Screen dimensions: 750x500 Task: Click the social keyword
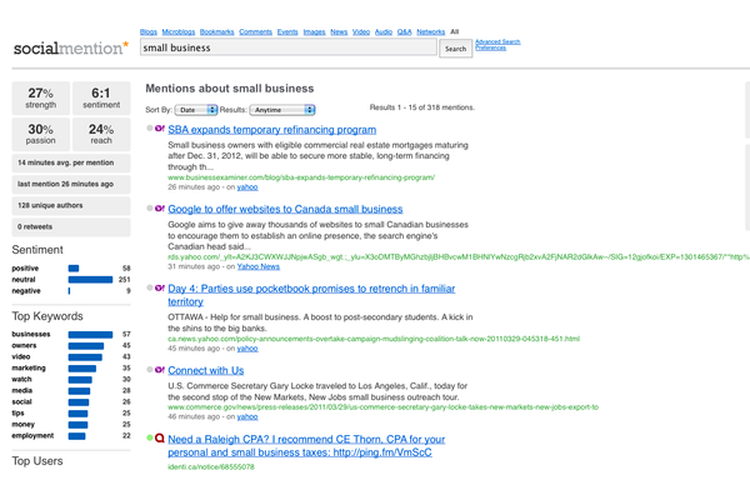coord(22,402)
